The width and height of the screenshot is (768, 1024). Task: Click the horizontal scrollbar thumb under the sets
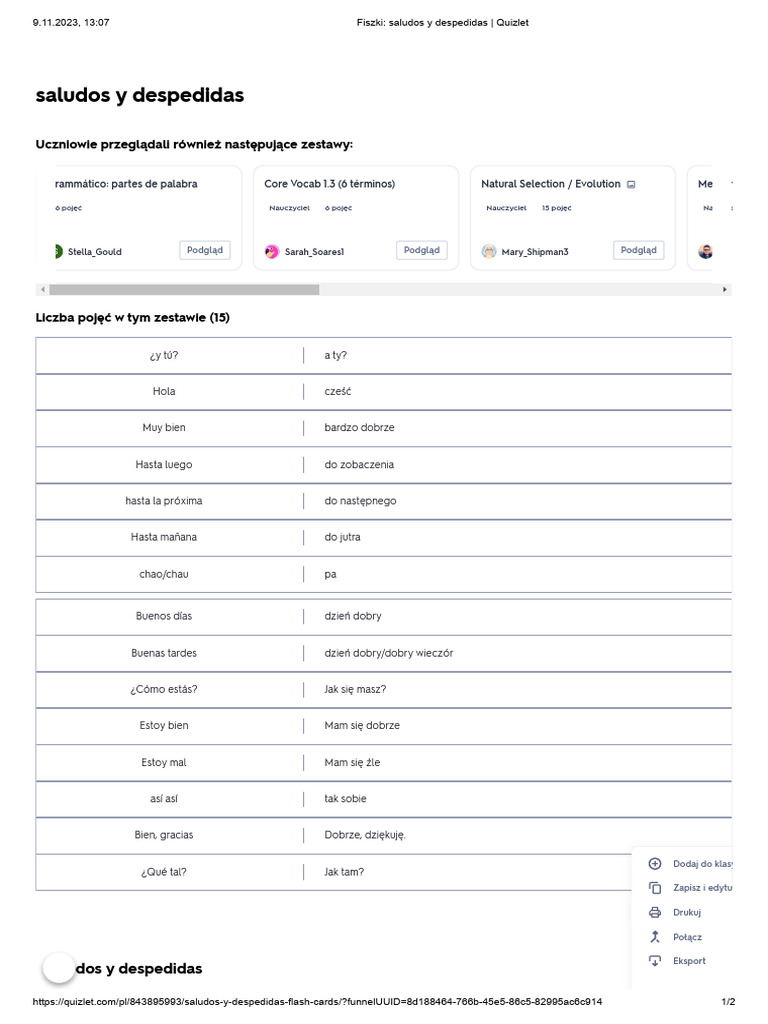tap(184, 290)
